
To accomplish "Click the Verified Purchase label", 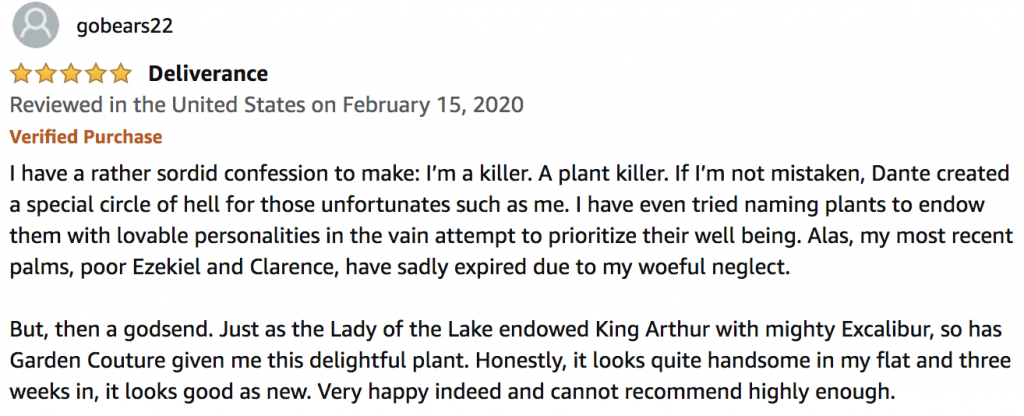I will coord(86,136).
